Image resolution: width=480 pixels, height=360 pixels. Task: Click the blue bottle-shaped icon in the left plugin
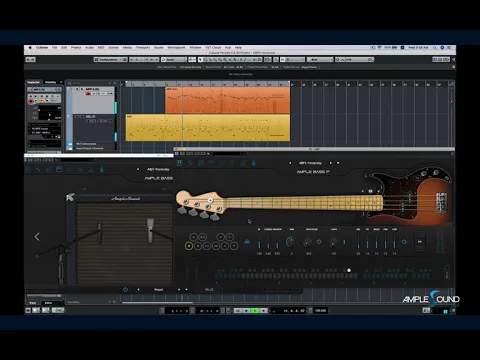tap(102, 170)
